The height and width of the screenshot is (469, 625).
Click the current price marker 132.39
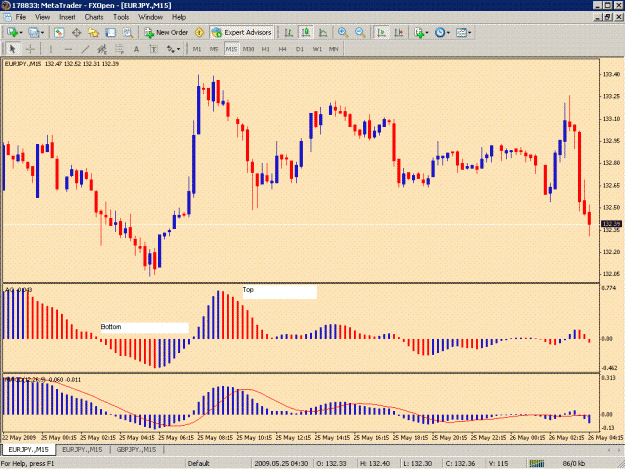(612, 224)
